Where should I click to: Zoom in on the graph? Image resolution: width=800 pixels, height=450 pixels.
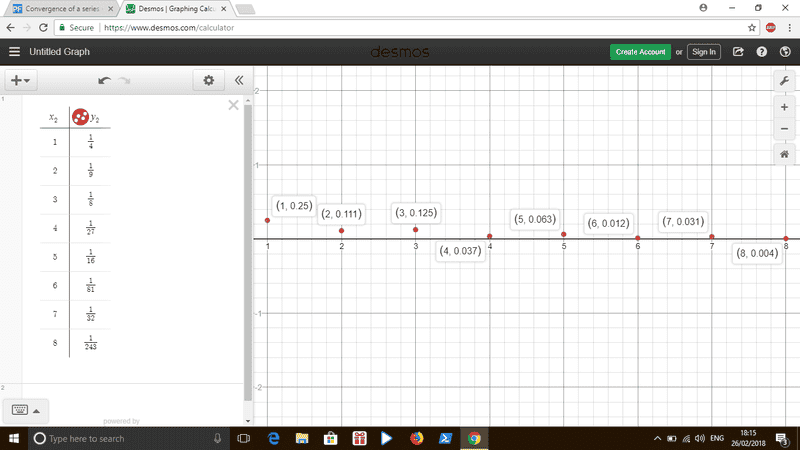tap(785, 106)
